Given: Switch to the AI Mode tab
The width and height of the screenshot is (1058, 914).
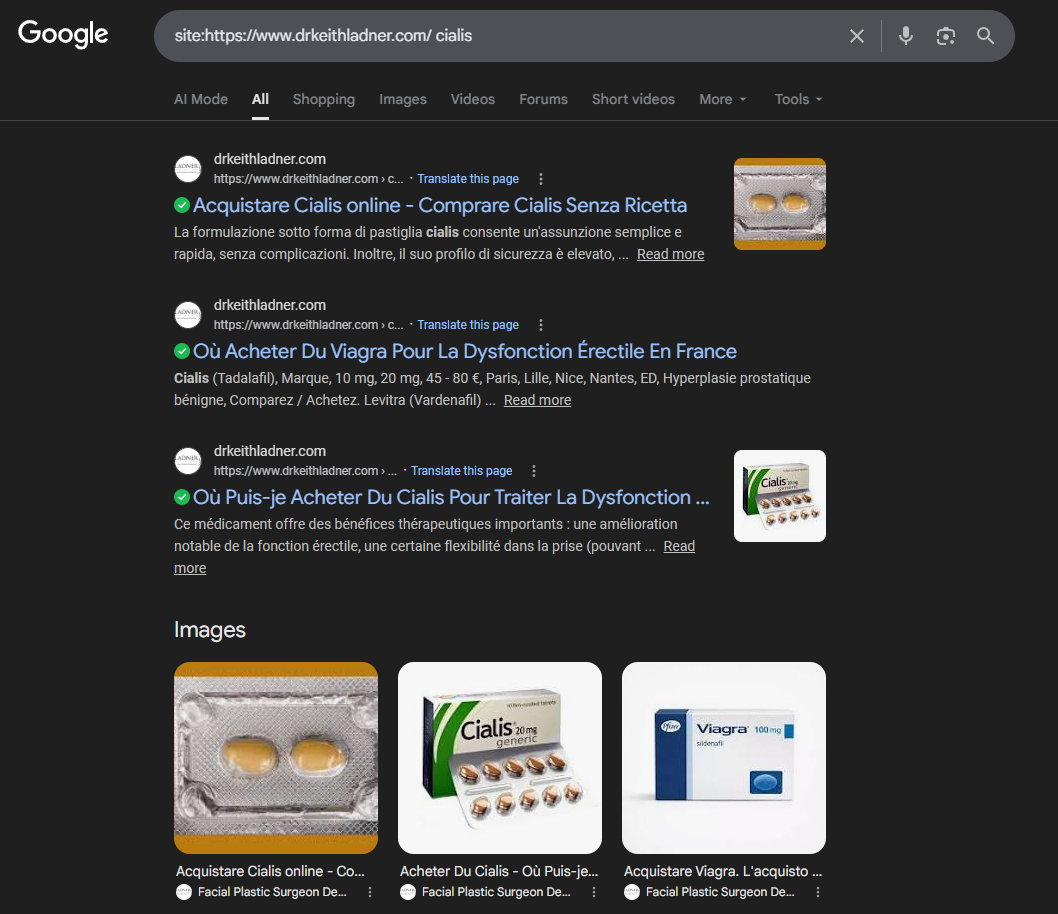Looking at the screenshot, I should pos(201,99).
